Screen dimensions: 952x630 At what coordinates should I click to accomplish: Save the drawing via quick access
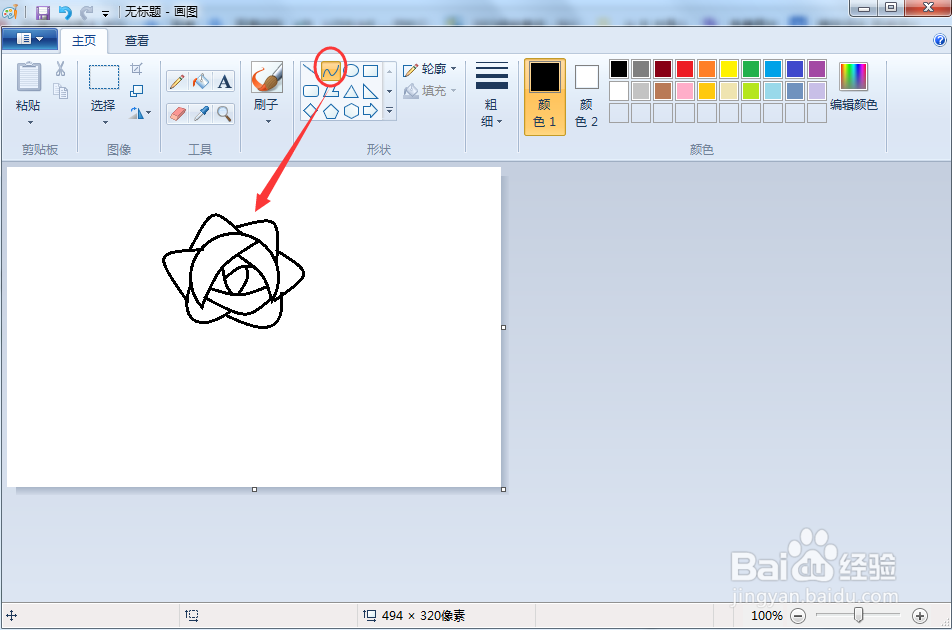[42, 12]
